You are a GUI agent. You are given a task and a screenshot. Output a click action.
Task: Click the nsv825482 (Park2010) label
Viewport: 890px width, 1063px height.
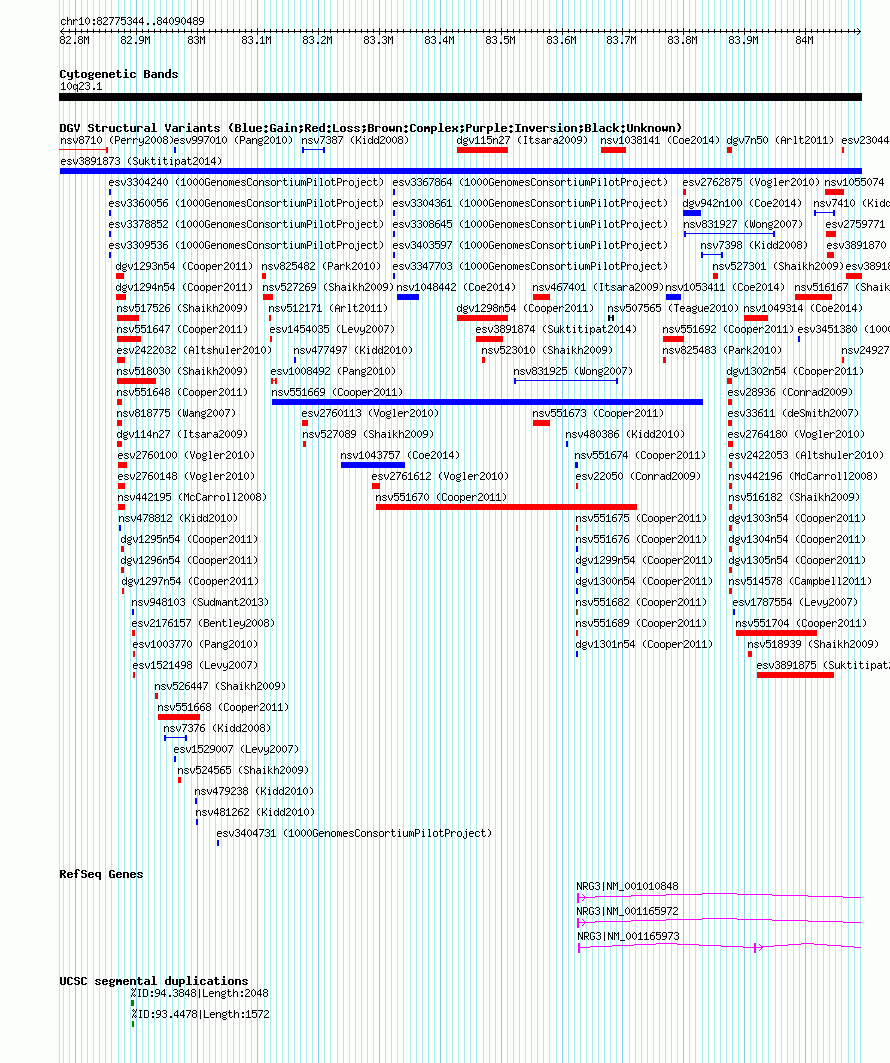(321, 266)
